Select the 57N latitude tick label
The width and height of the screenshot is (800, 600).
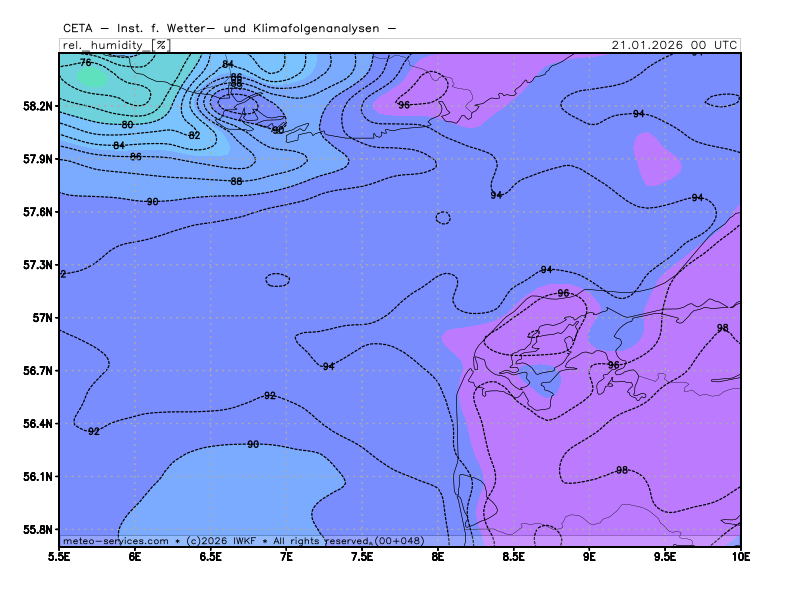pos(43,318)
